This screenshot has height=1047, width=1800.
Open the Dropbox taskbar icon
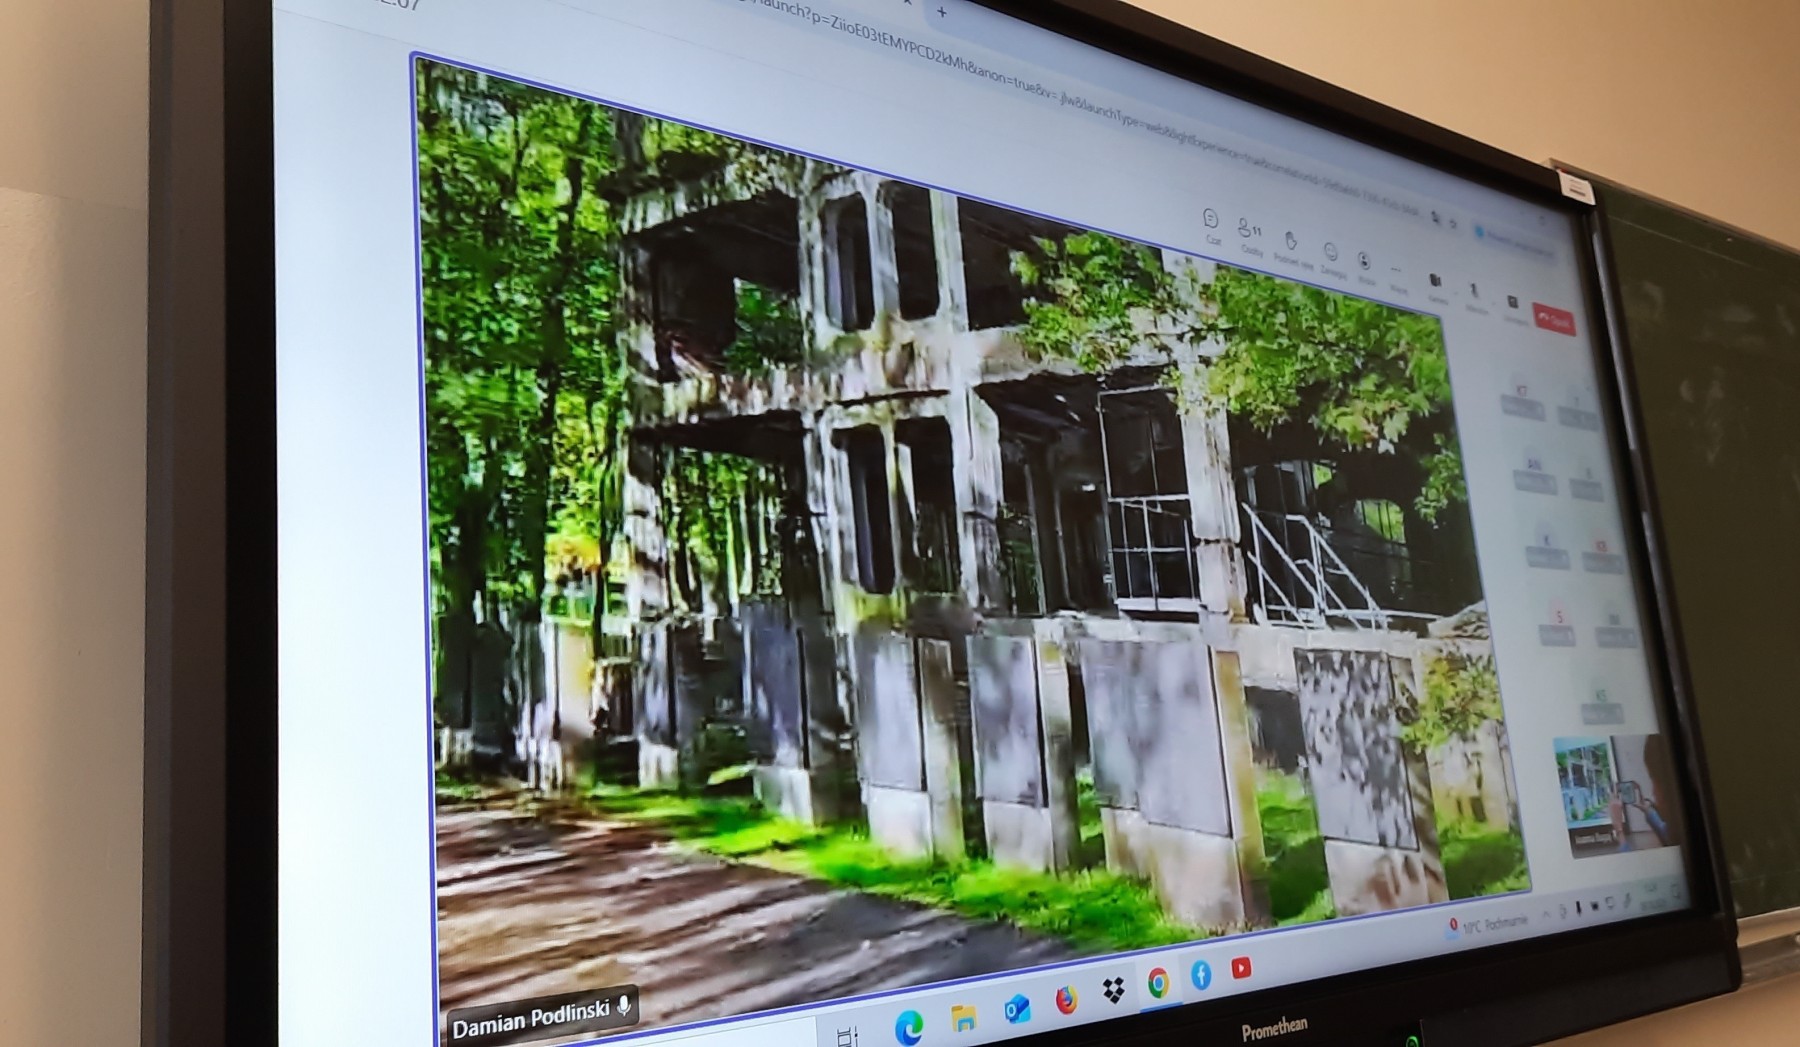(x=1113, y=990)
